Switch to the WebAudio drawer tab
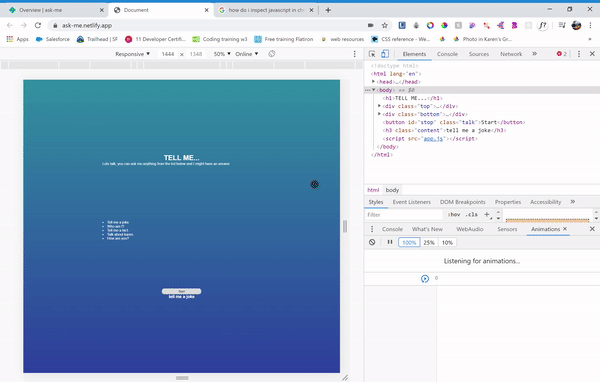Viewport: 600px width, 382px height. click(470, 229)
